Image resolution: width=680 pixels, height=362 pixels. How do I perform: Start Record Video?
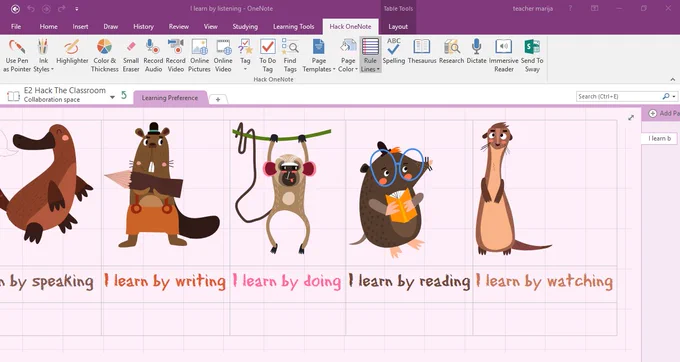(176, 56)
